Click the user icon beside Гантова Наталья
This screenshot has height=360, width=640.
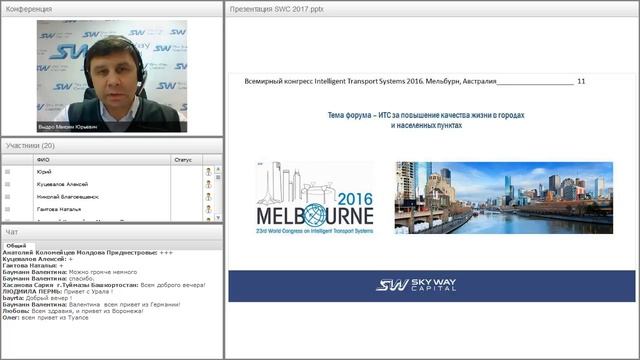209,209
